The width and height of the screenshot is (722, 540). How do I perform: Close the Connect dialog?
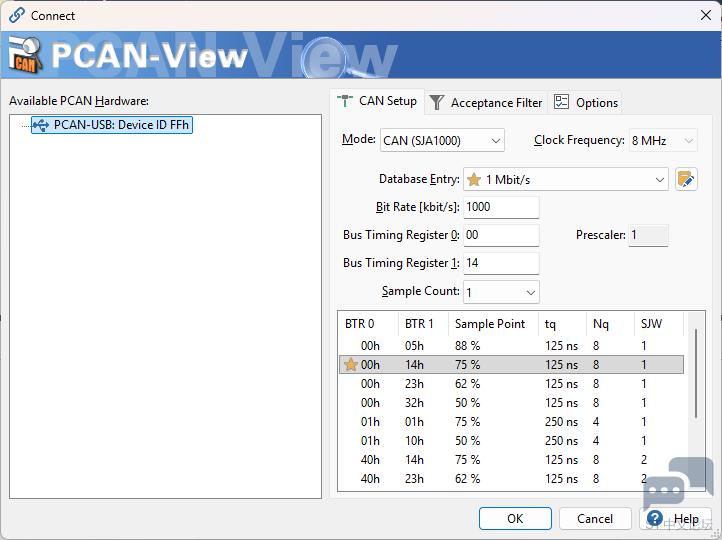[705, 15]
